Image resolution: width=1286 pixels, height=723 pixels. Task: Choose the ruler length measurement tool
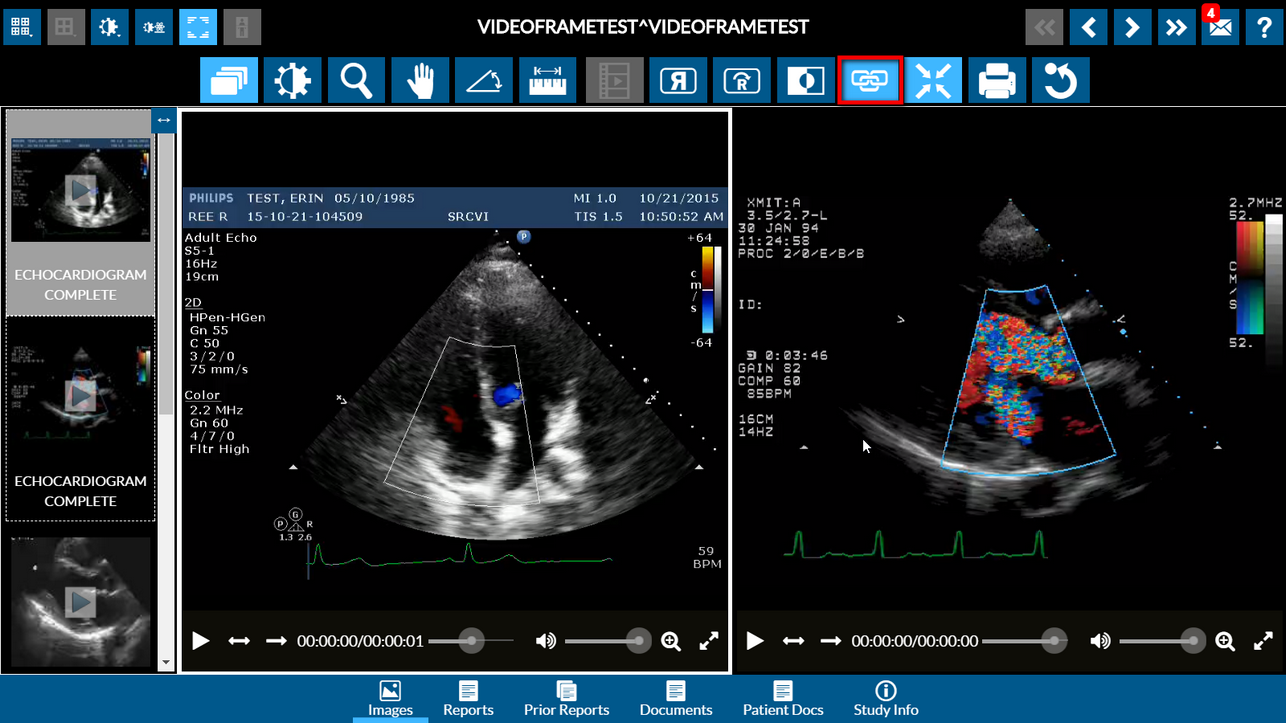point(547,80)
